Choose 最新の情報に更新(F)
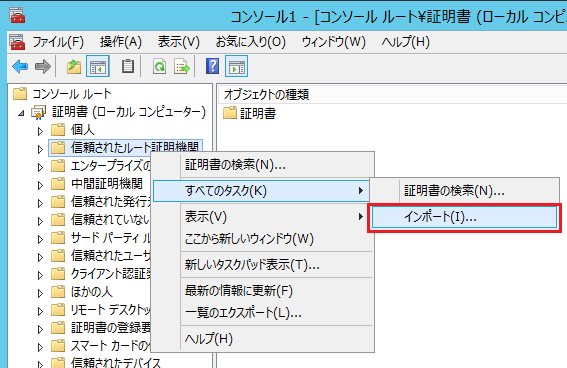This screenshot has height=368, width=567. pos(263,291)
